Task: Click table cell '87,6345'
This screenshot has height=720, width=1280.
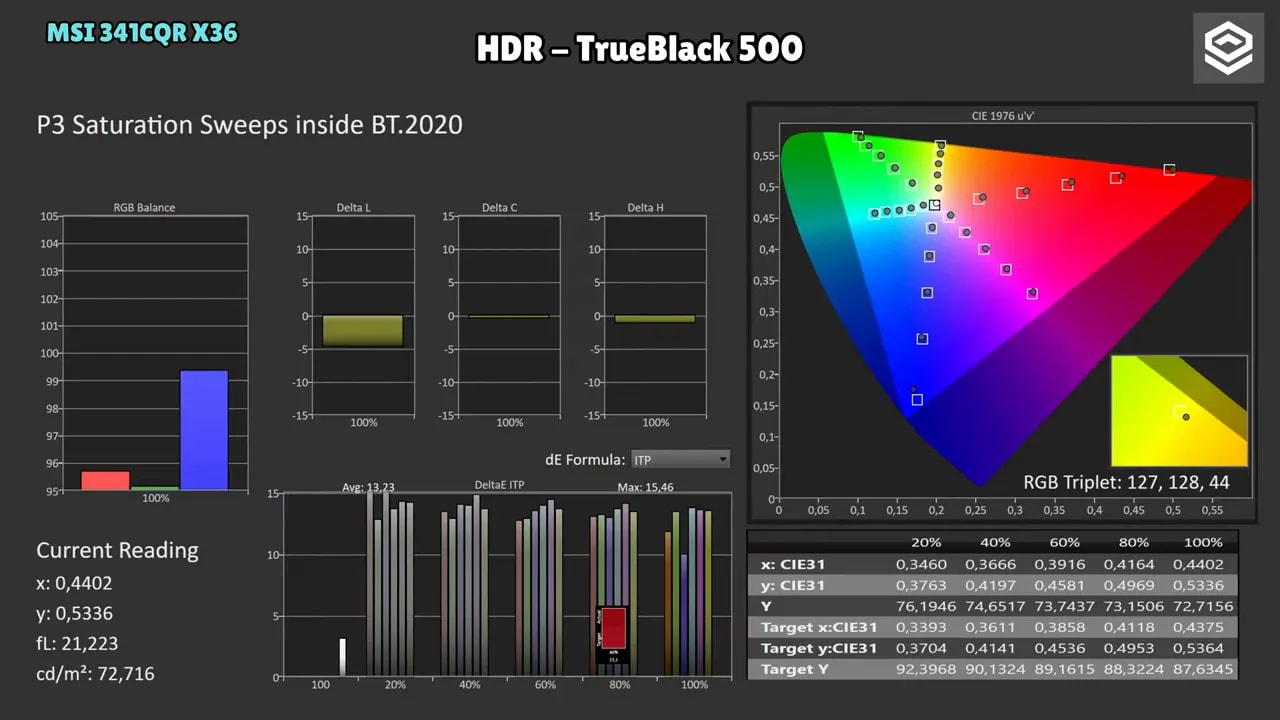Action: click(x=1204, y=669)
